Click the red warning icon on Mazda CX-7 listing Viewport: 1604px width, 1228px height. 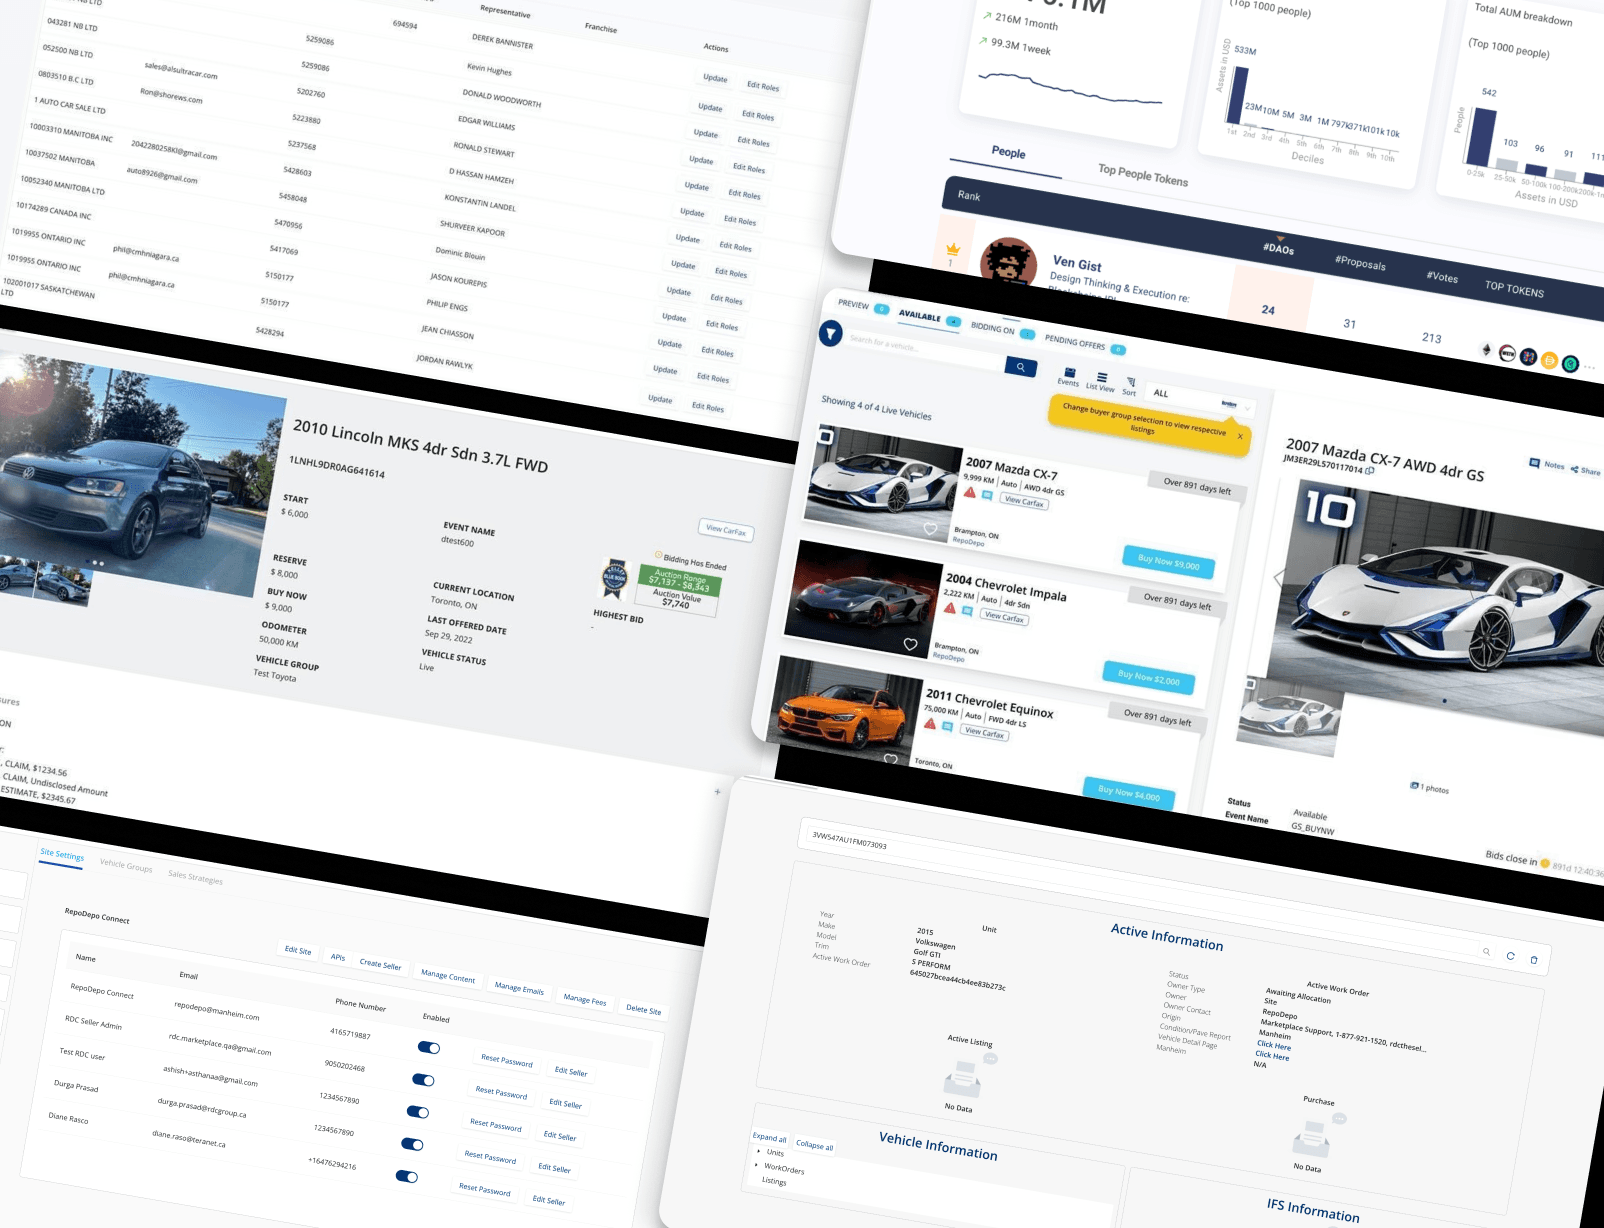coord(970,492)
